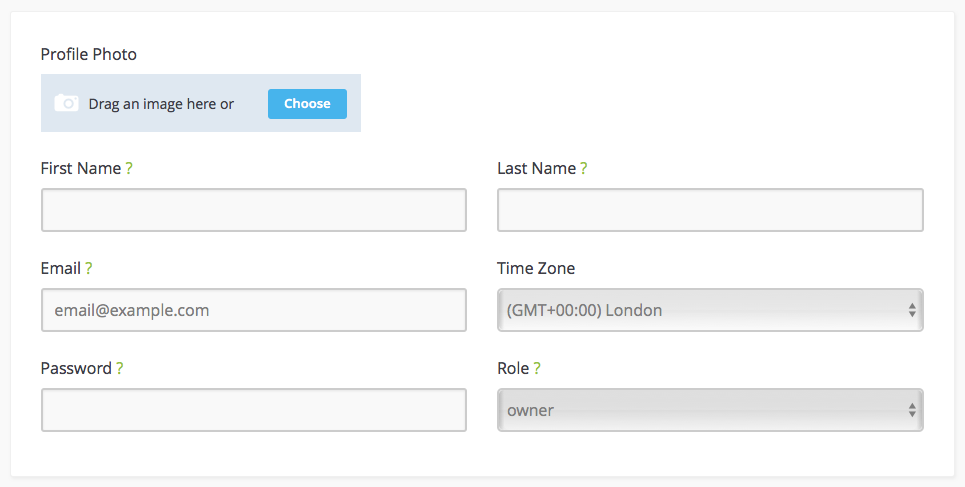Open the Time Zone dropdown showing London

[x=700, y=310]
